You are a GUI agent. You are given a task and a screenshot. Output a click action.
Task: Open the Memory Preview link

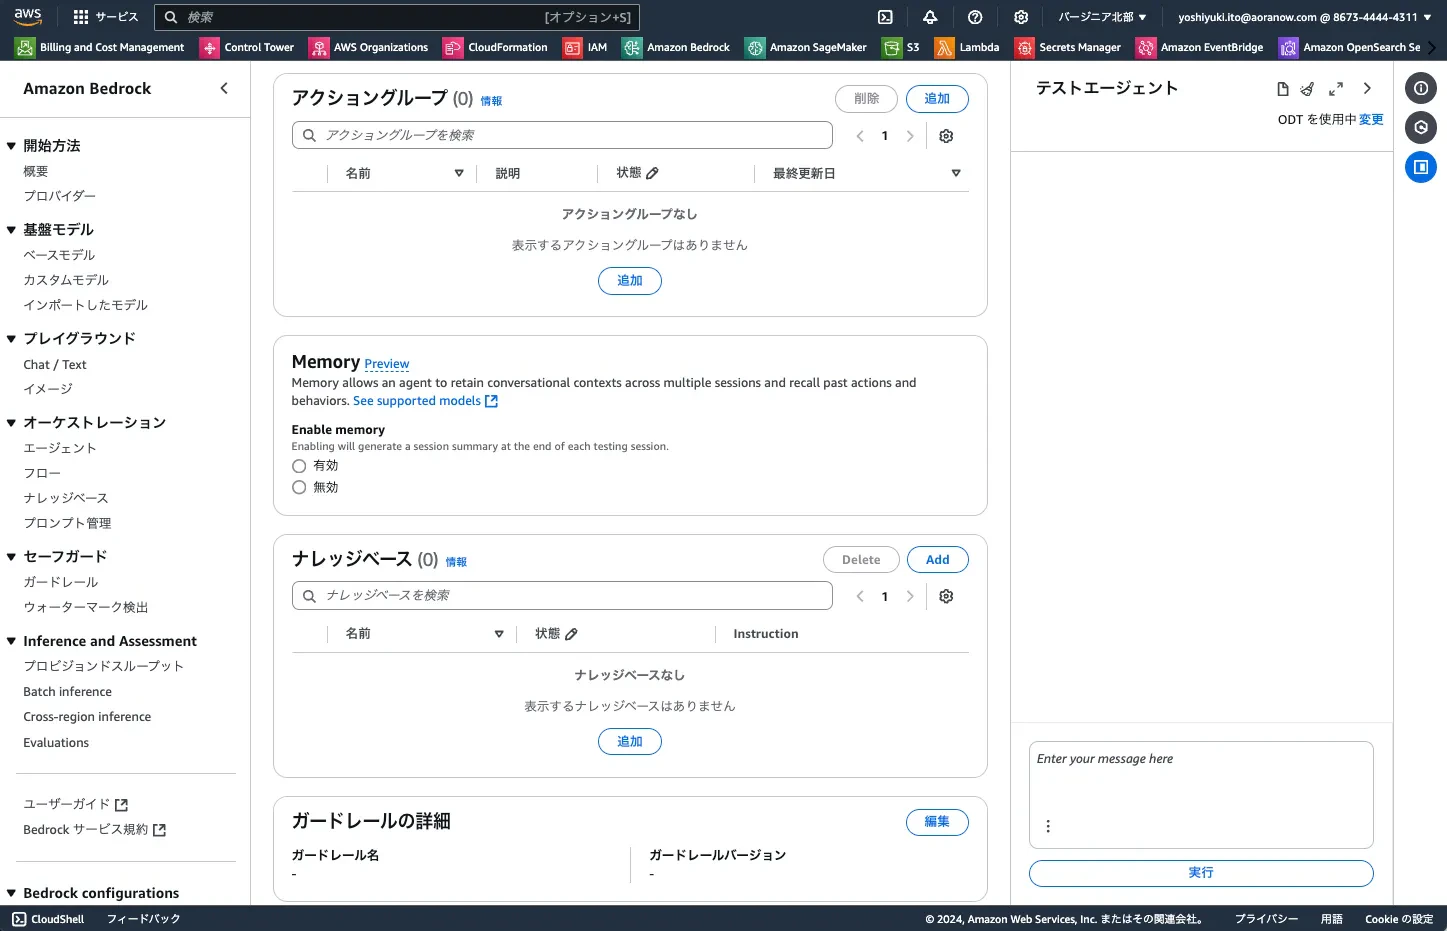[387, 364]
